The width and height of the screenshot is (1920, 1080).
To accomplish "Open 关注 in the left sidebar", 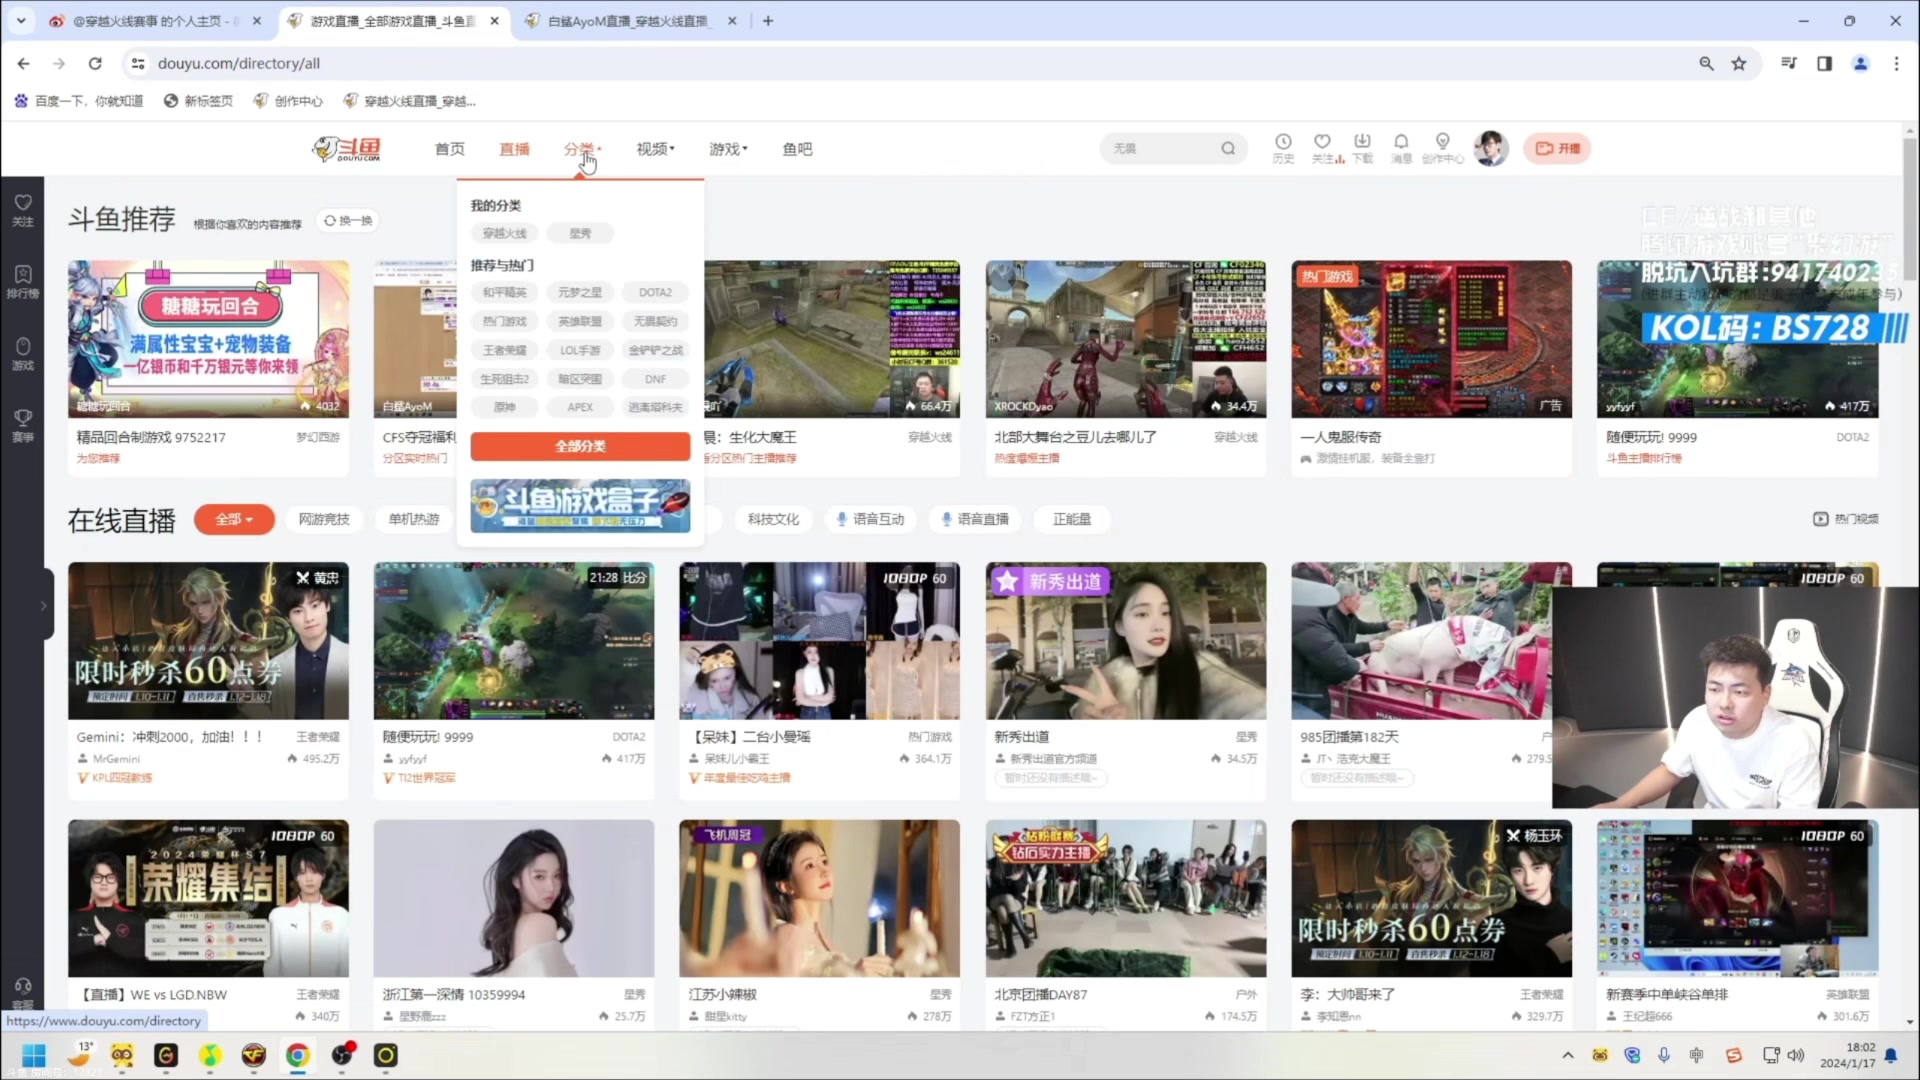I will [22, 210].
